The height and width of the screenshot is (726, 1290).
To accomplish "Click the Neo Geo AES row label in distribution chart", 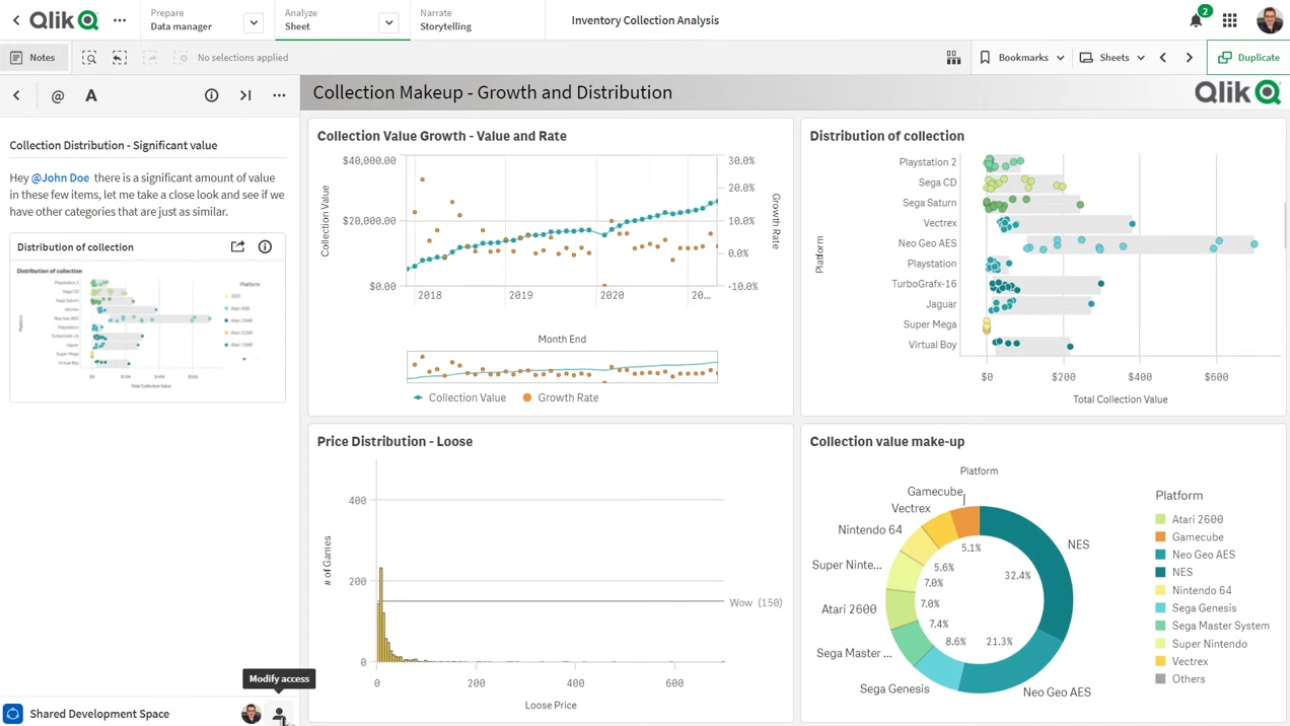I will pos(927,243).
